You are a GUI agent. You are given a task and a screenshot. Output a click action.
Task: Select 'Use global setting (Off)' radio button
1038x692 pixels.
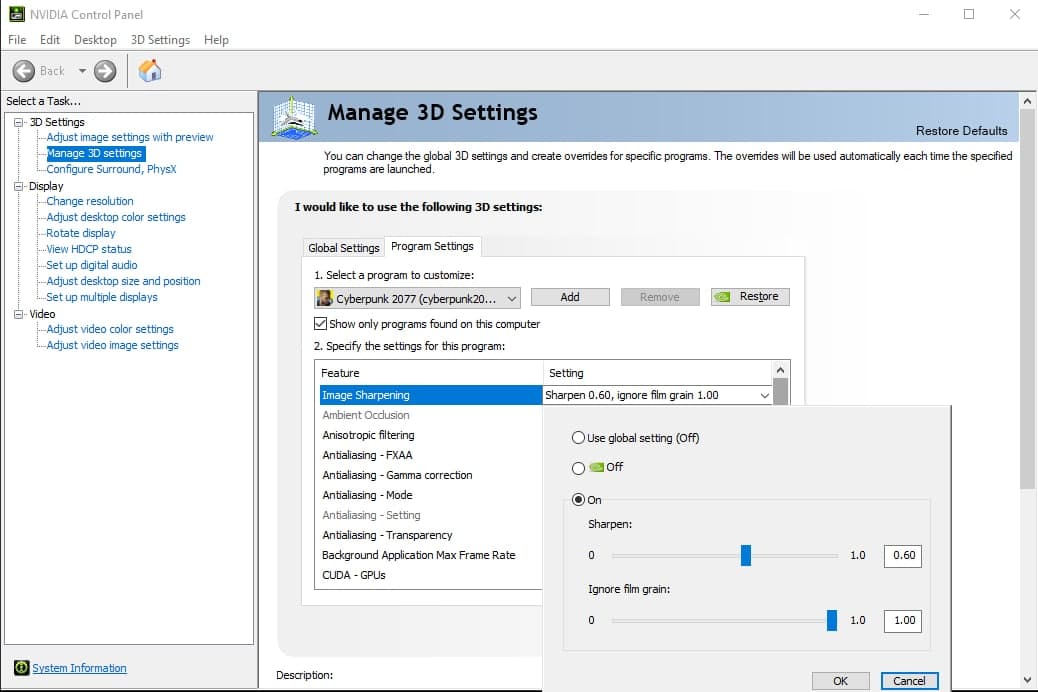coord(577,438)
